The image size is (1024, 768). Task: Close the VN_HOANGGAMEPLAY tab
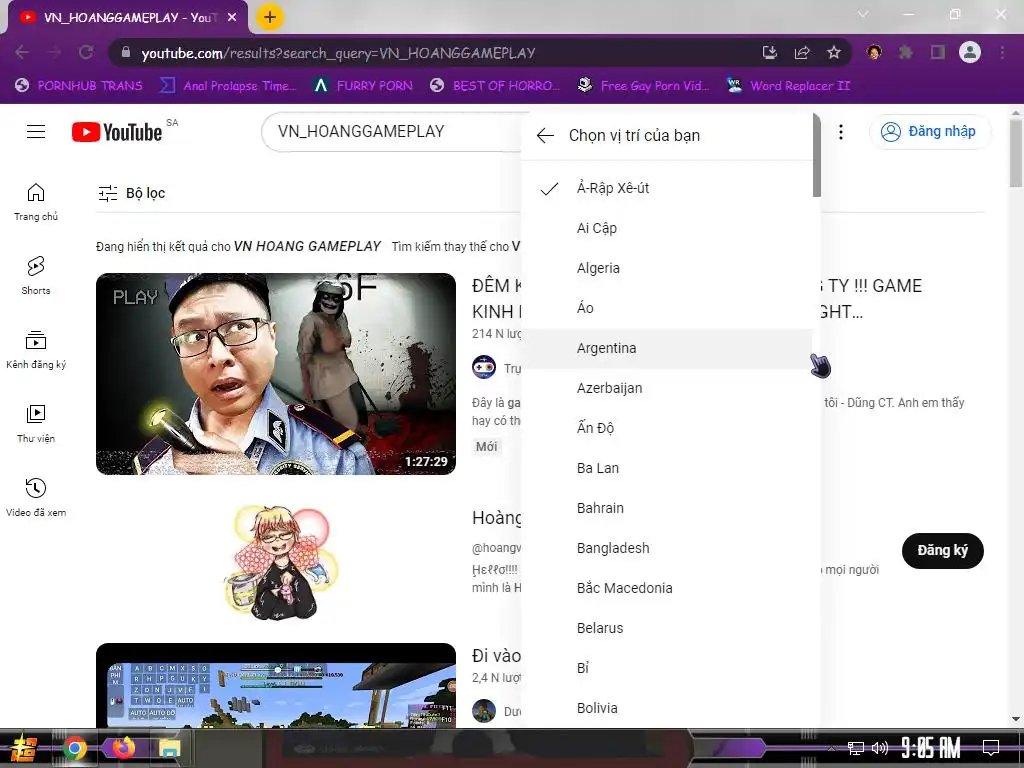point(232,18)
